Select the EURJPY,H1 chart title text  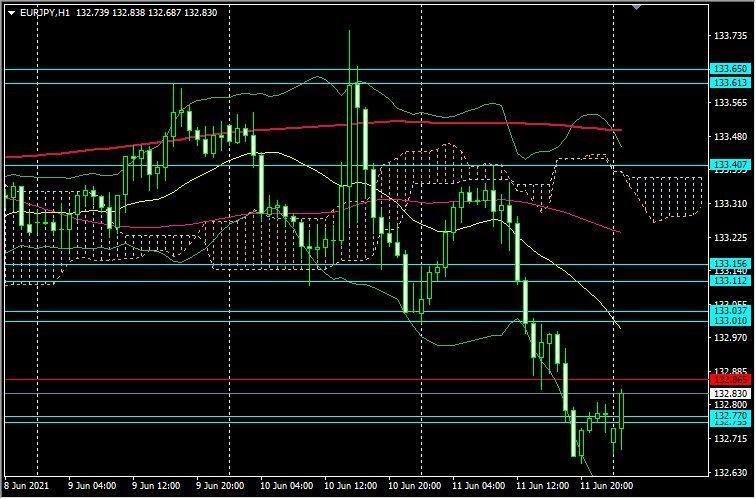45,13
